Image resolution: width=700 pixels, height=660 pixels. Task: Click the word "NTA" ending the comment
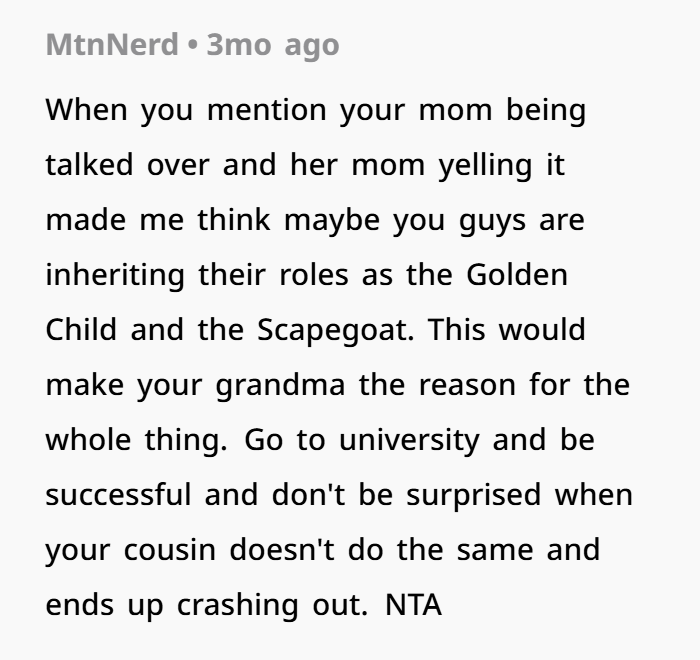click(413, 606)
